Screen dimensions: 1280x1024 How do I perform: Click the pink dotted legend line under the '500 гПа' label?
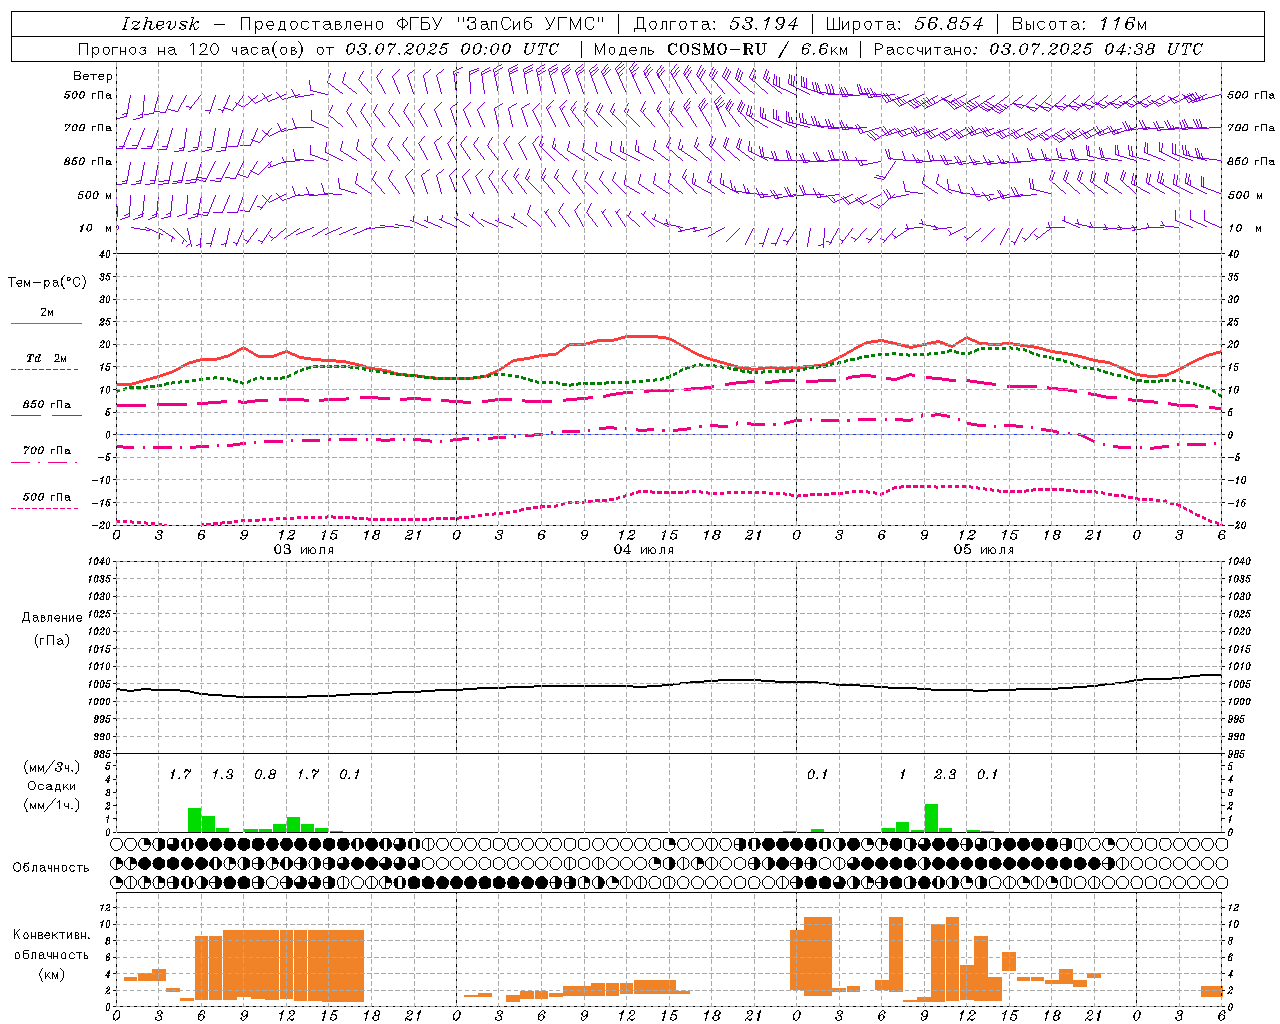click(45, 508)
